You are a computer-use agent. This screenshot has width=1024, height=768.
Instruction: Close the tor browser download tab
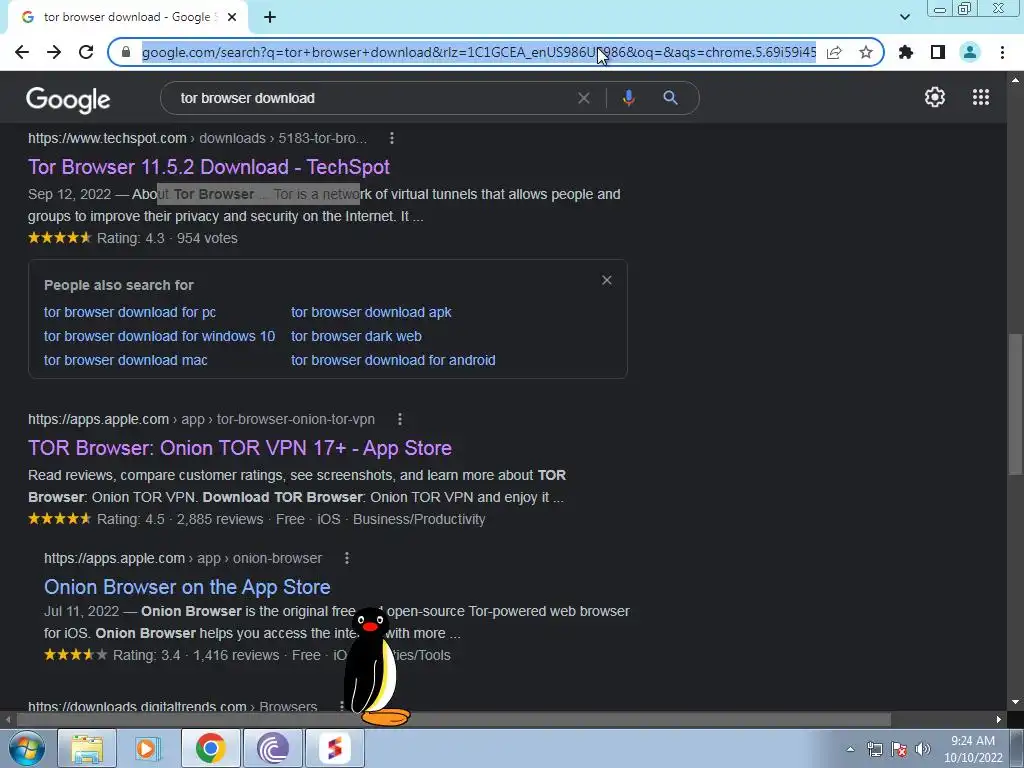(x=232, y=17)
